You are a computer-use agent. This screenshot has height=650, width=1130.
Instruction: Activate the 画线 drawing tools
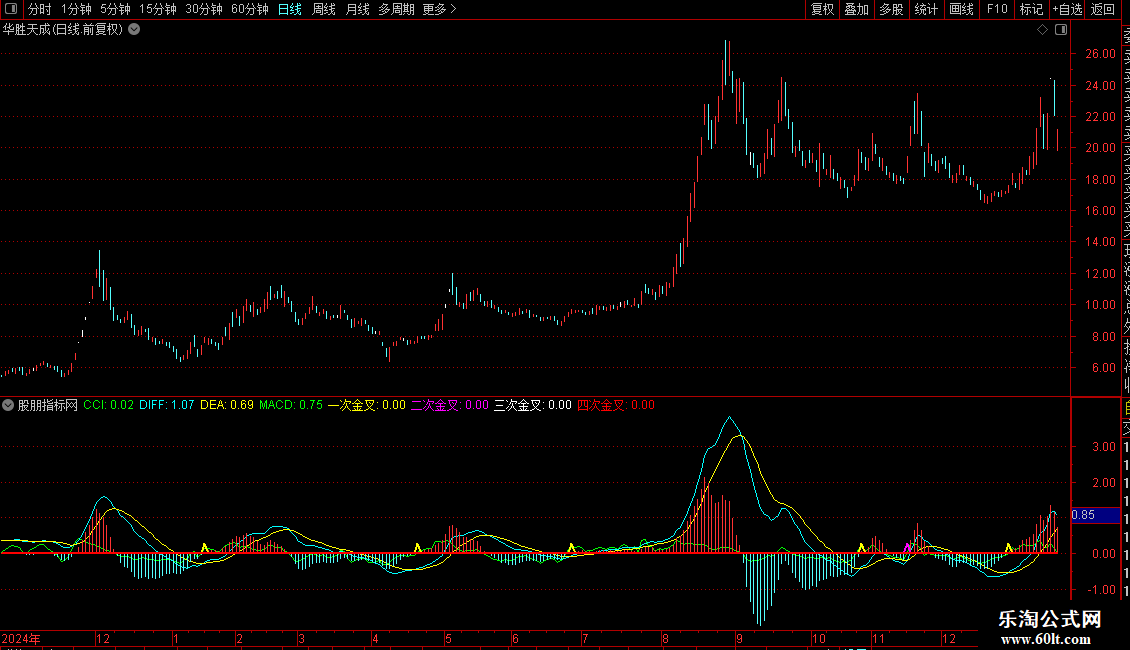pyautogui.click(x=961, y=9)
